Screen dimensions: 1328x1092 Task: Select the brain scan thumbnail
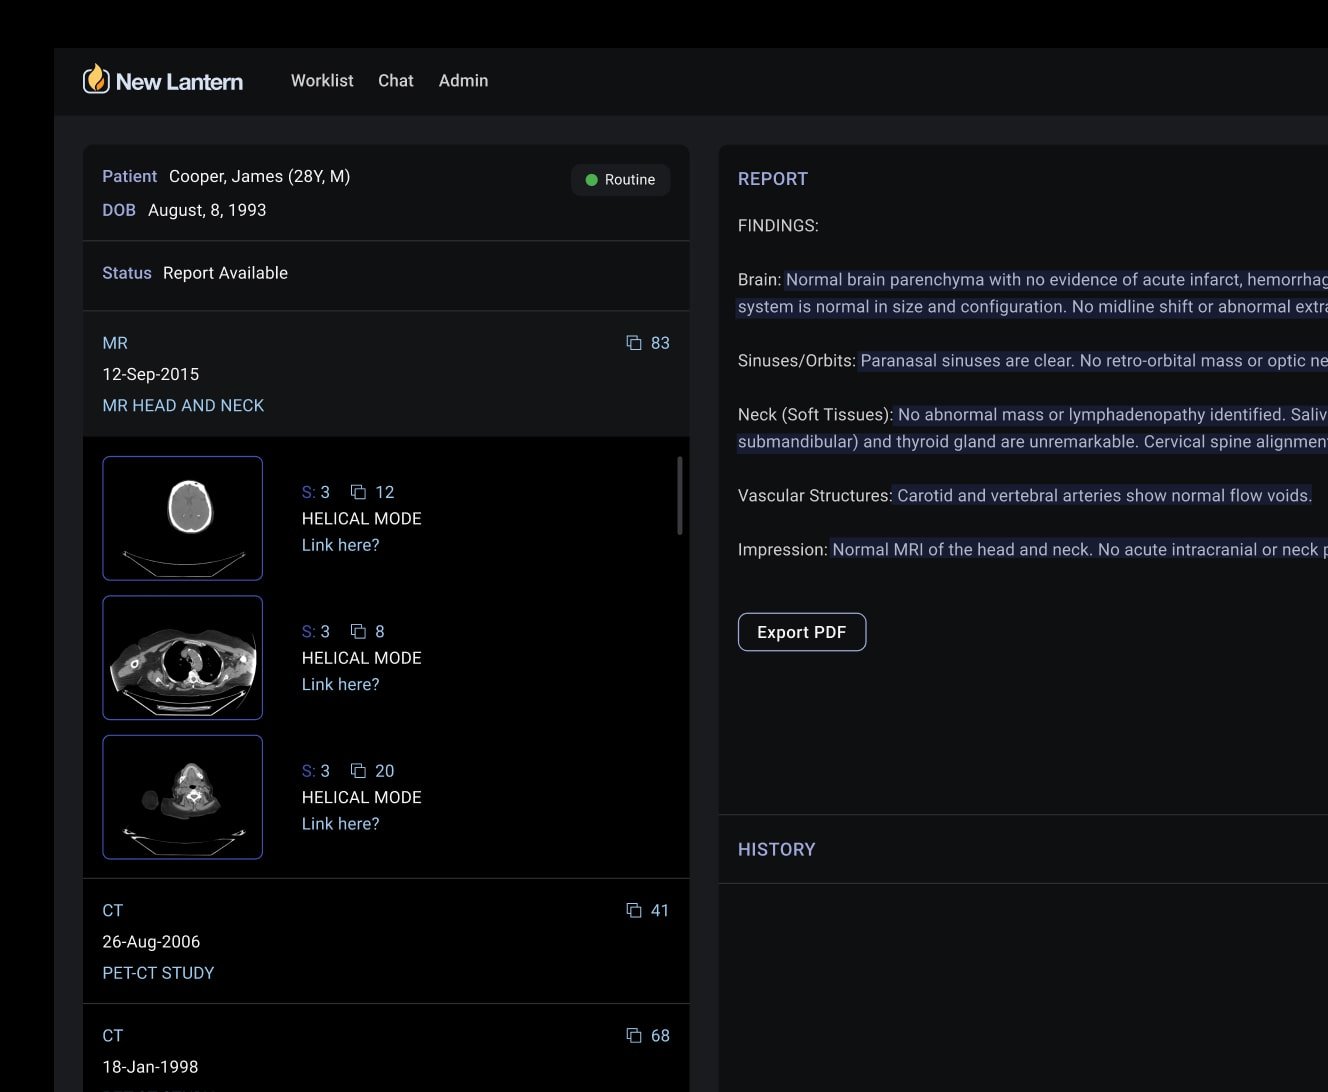[183, 518]
